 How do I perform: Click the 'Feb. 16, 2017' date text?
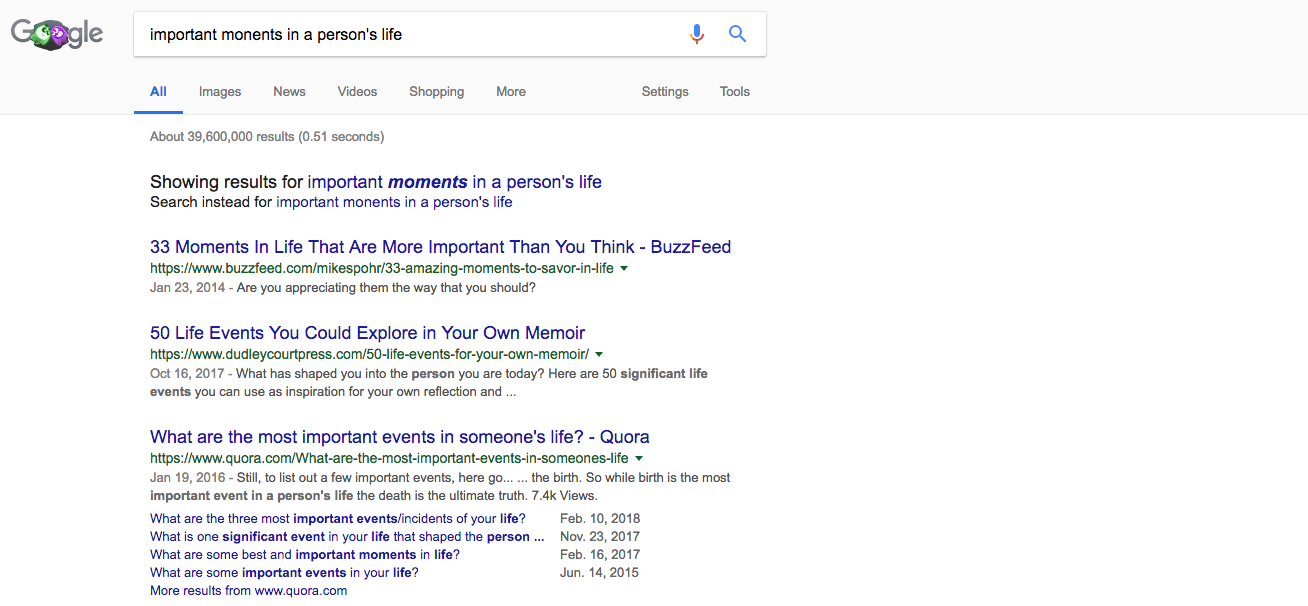point(600,554)
